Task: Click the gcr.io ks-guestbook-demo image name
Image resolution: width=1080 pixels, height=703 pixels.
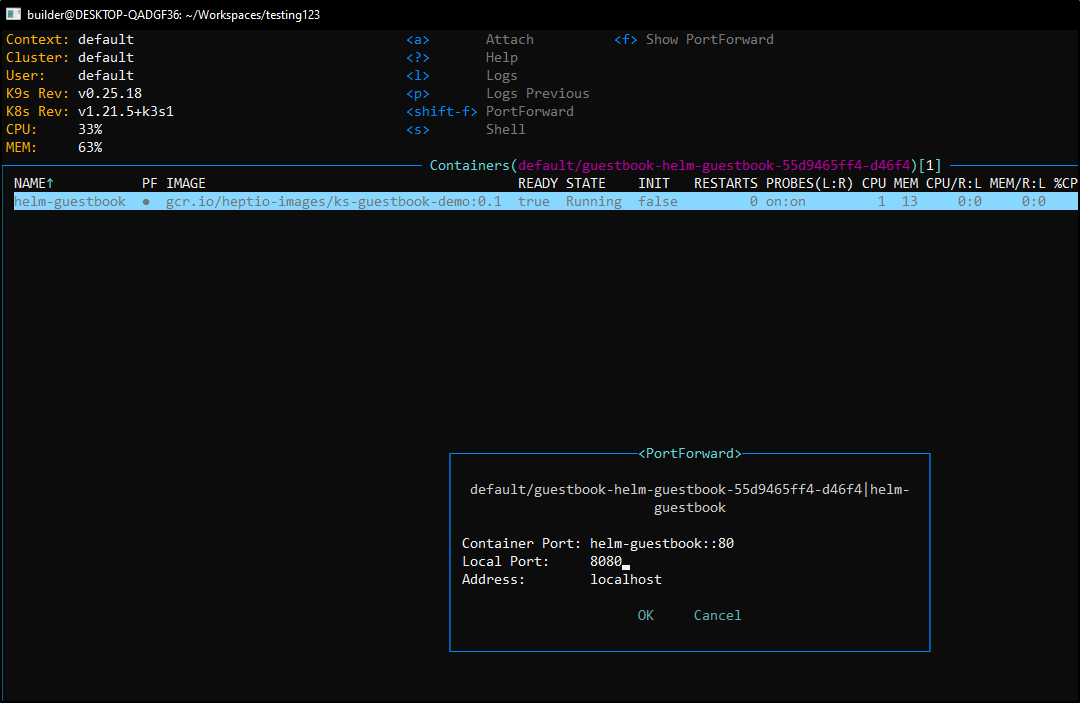Action: pyautogui.click(x=334, y=201)
